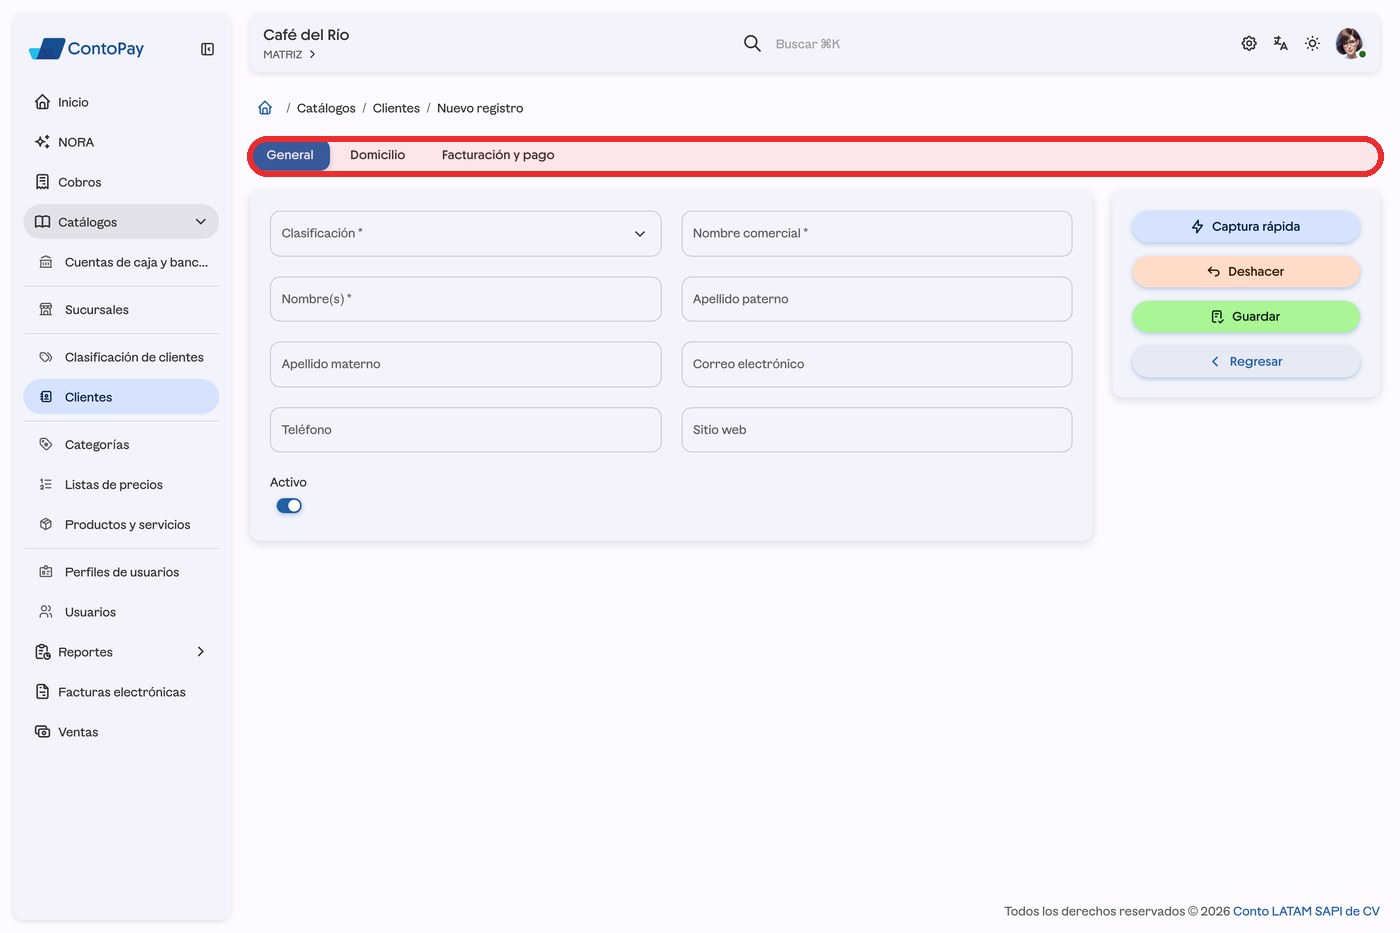Click the ContoPay logo
Screen dimensions: 1400x933
point(86,48)
